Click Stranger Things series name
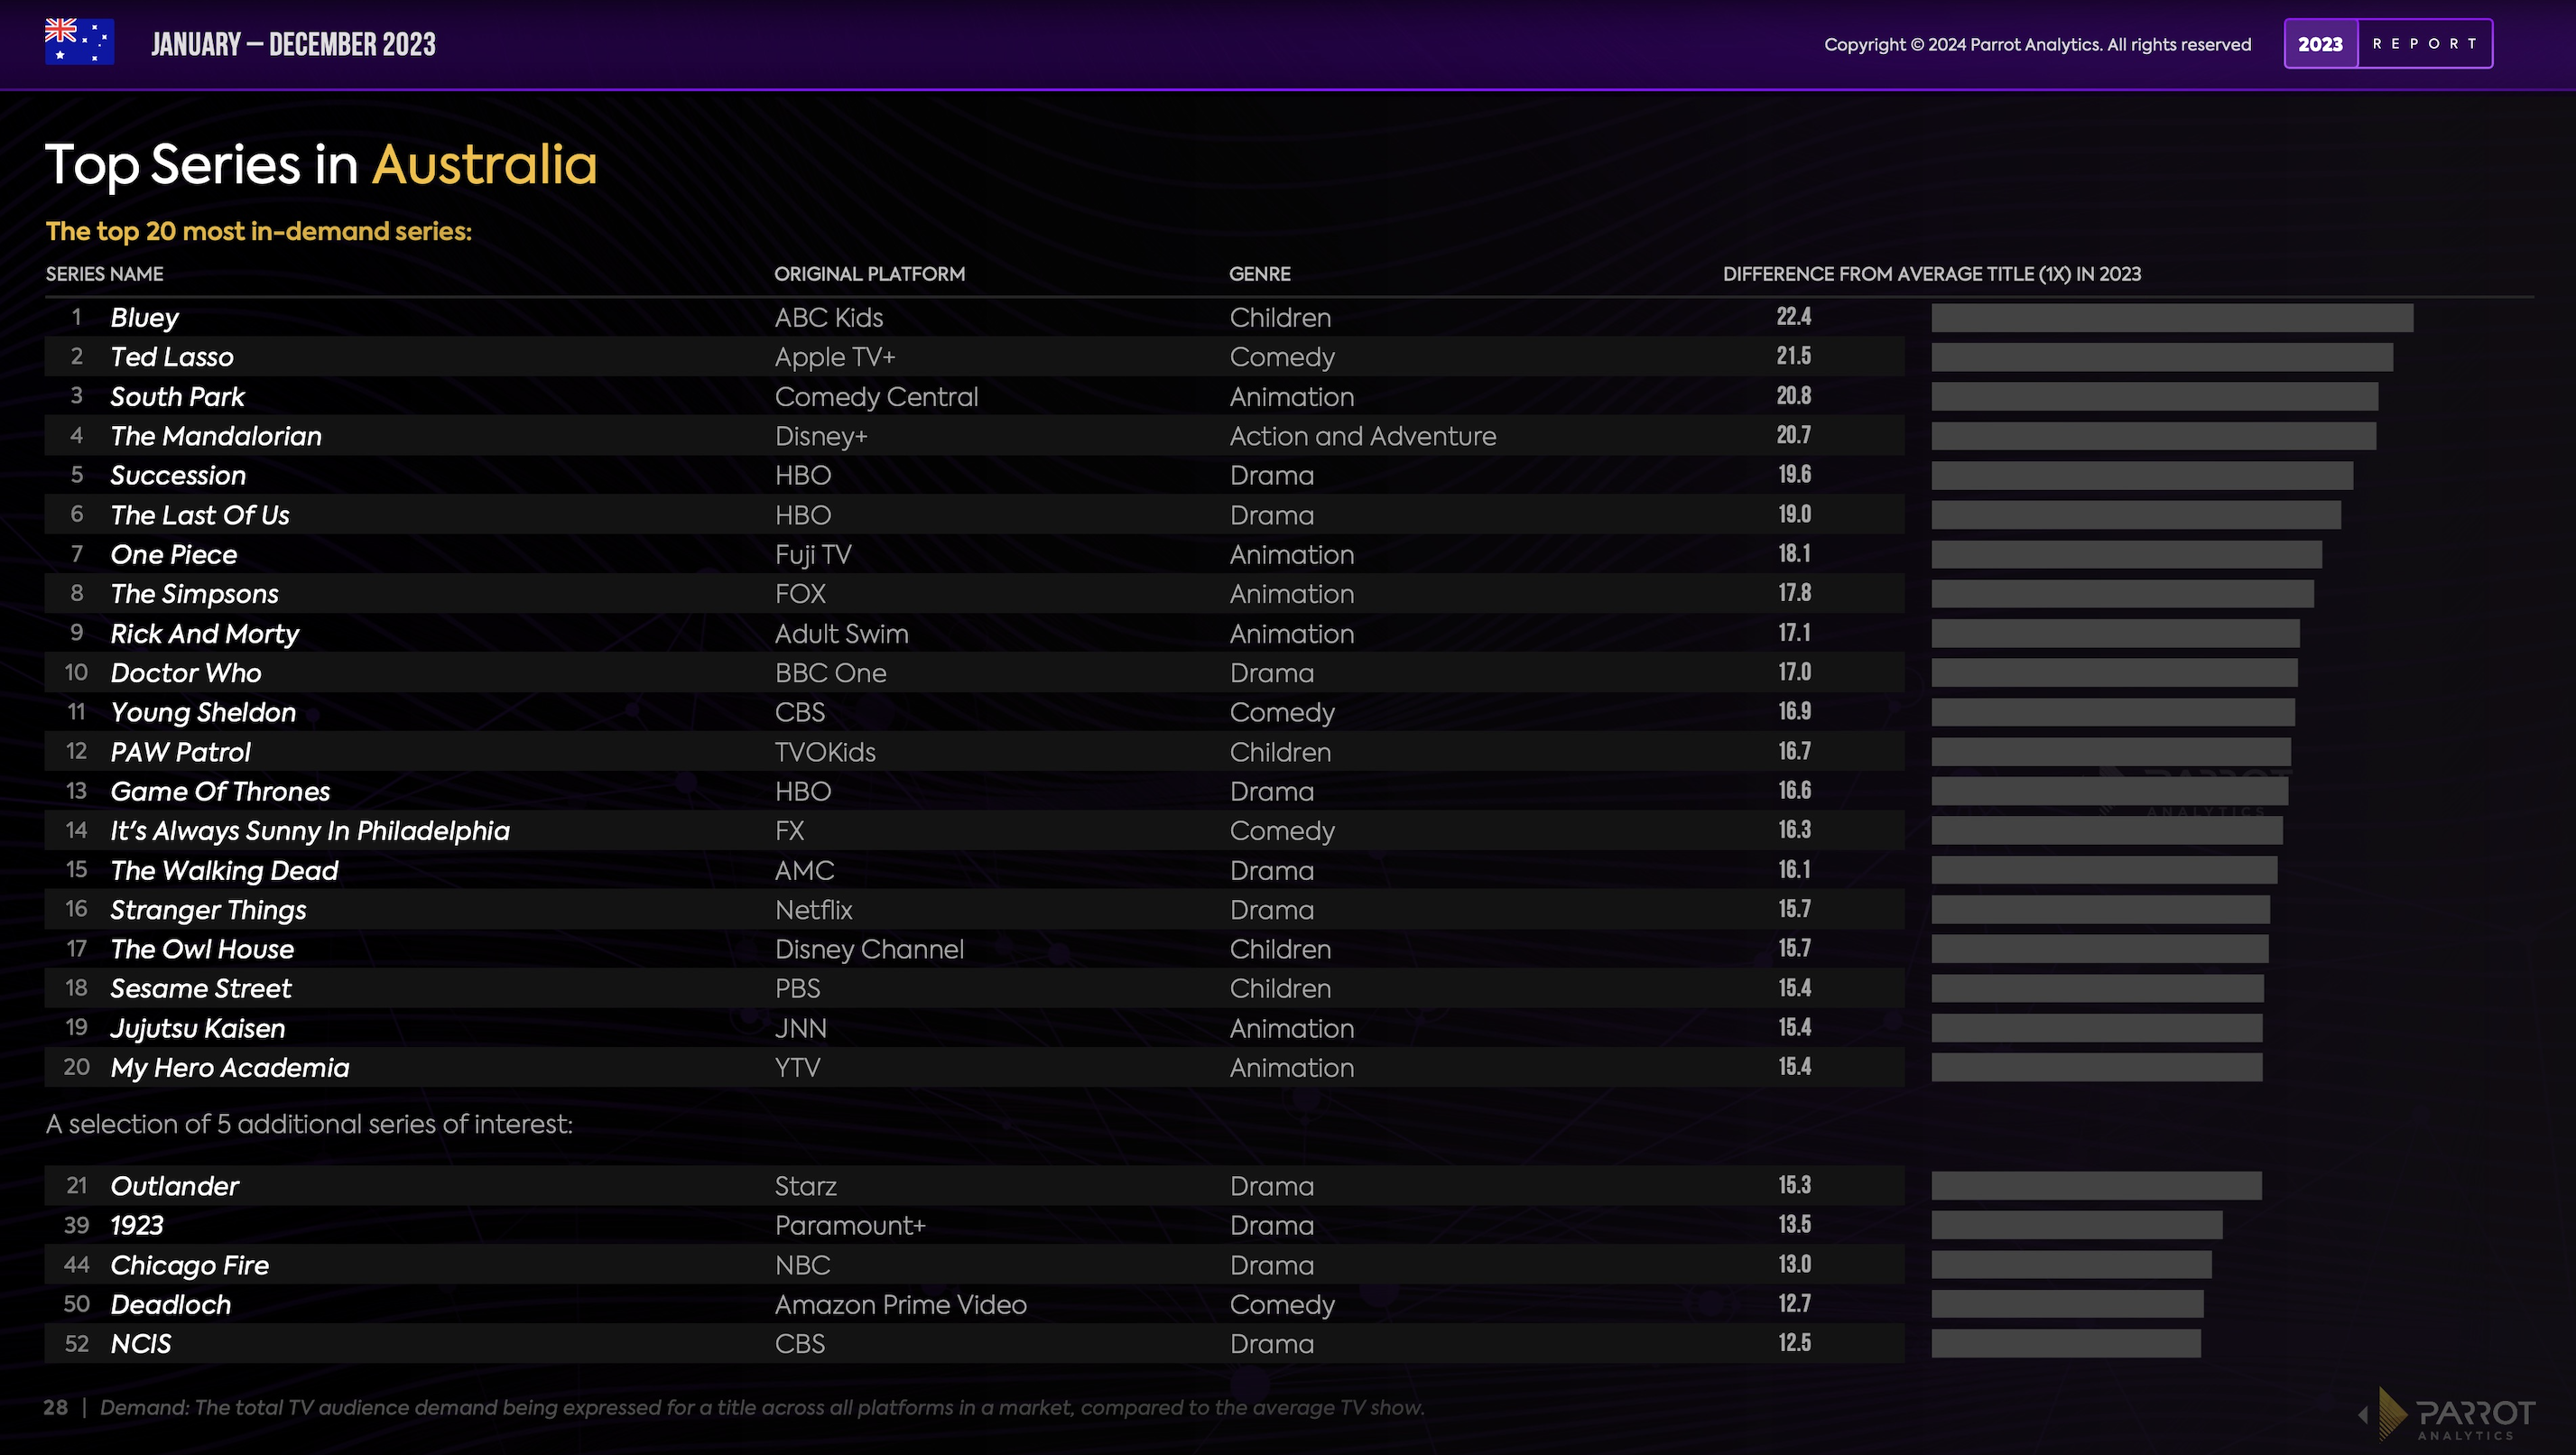The width and height of the screenshot is (2576, 1455). [x=208, y=910]
